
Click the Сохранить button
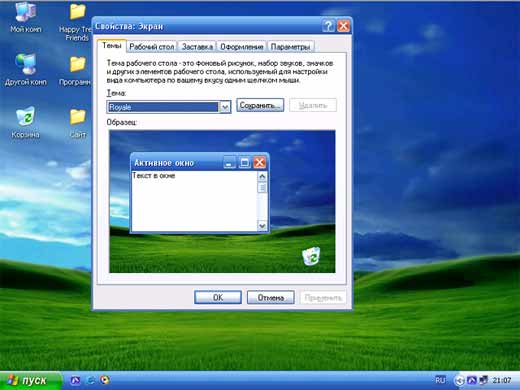coord(260,105)
